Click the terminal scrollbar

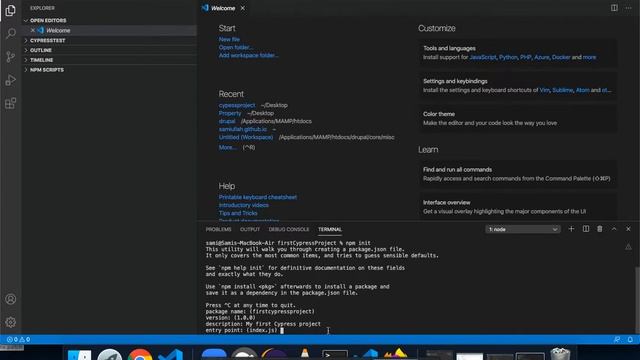tap(637, 300)
